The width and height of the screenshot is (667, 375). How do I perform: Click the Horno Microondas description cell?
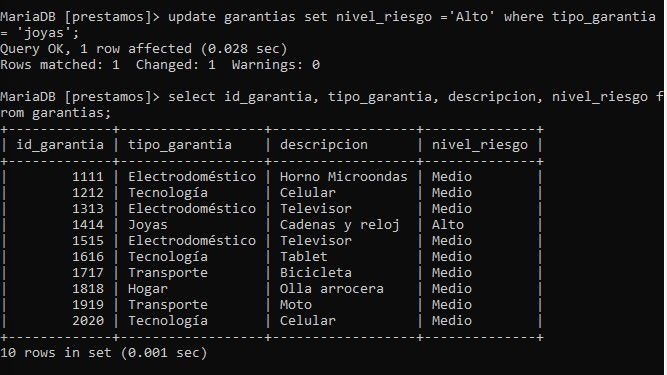(x=344, y=177)
